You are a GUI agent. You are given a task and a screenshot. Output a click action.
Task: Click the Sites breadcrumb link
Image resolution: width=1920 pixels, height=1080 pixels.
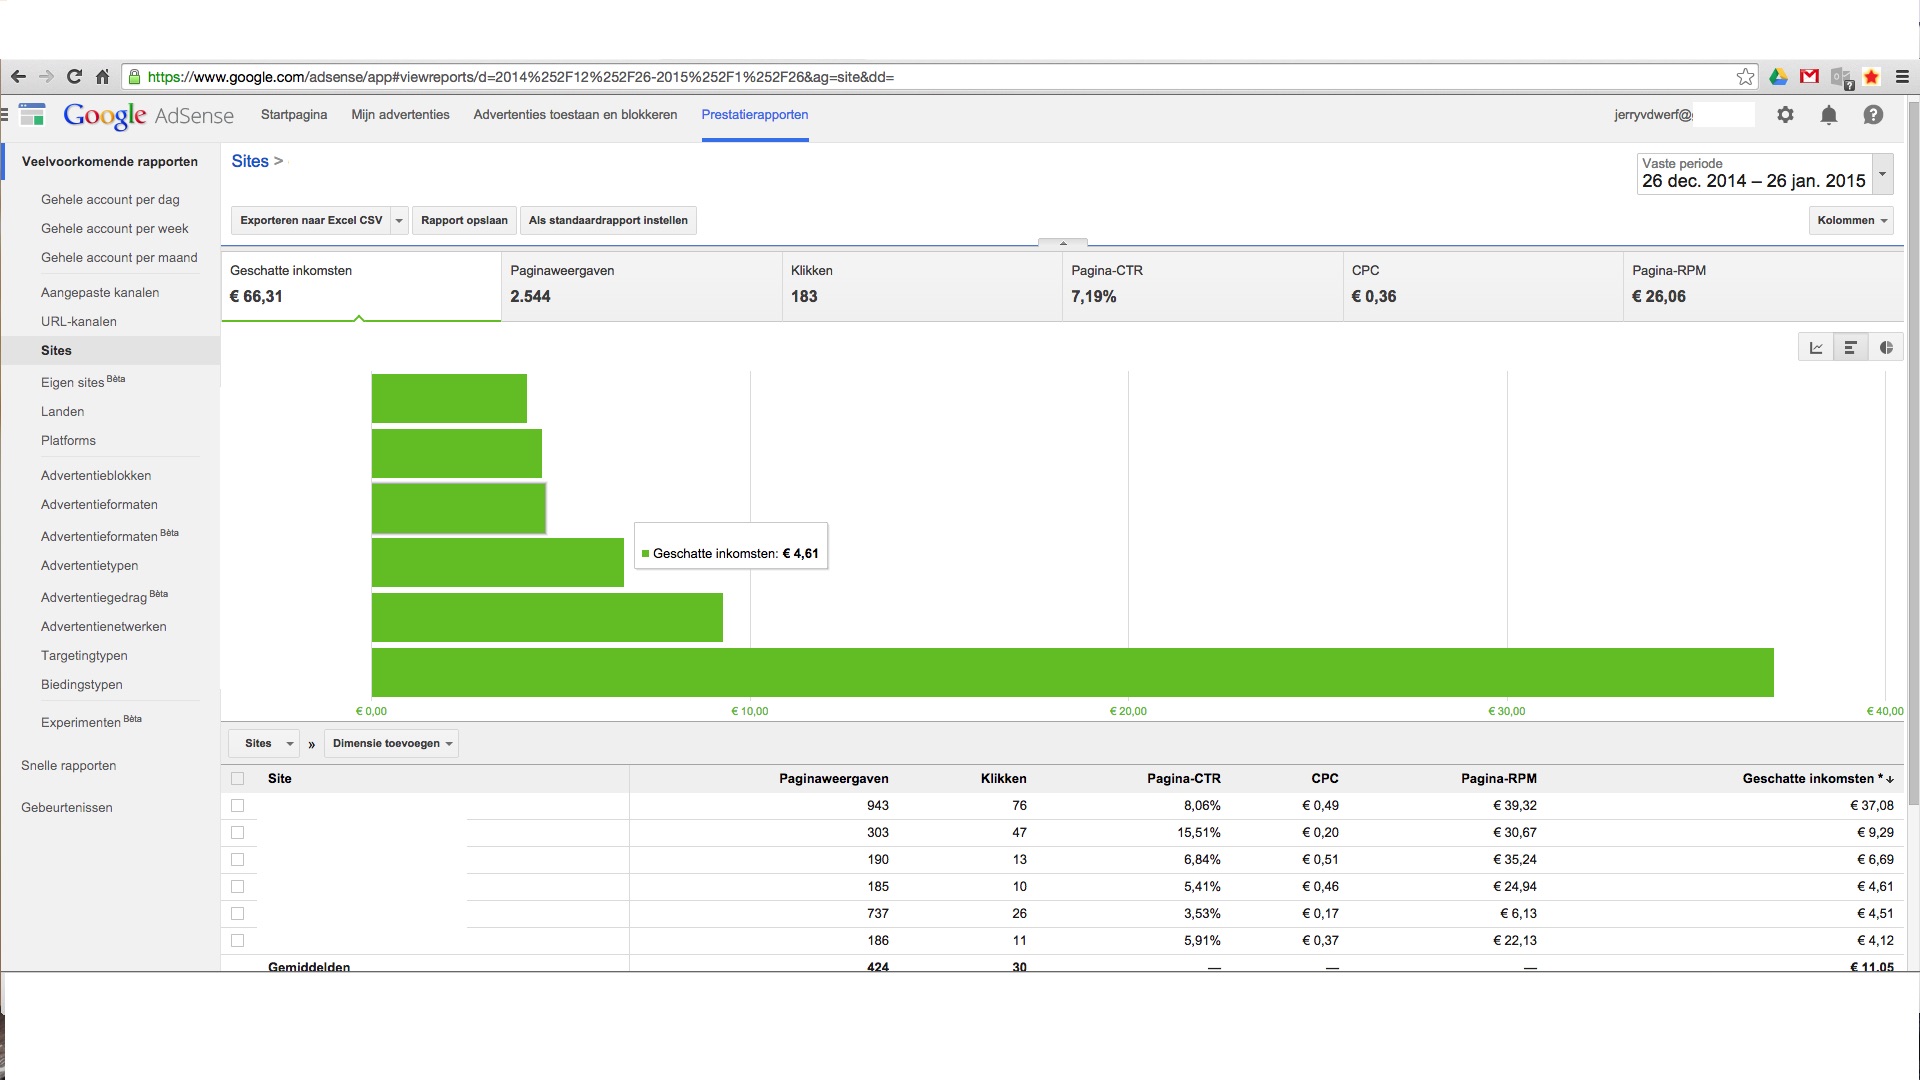[x=250, y=162]
